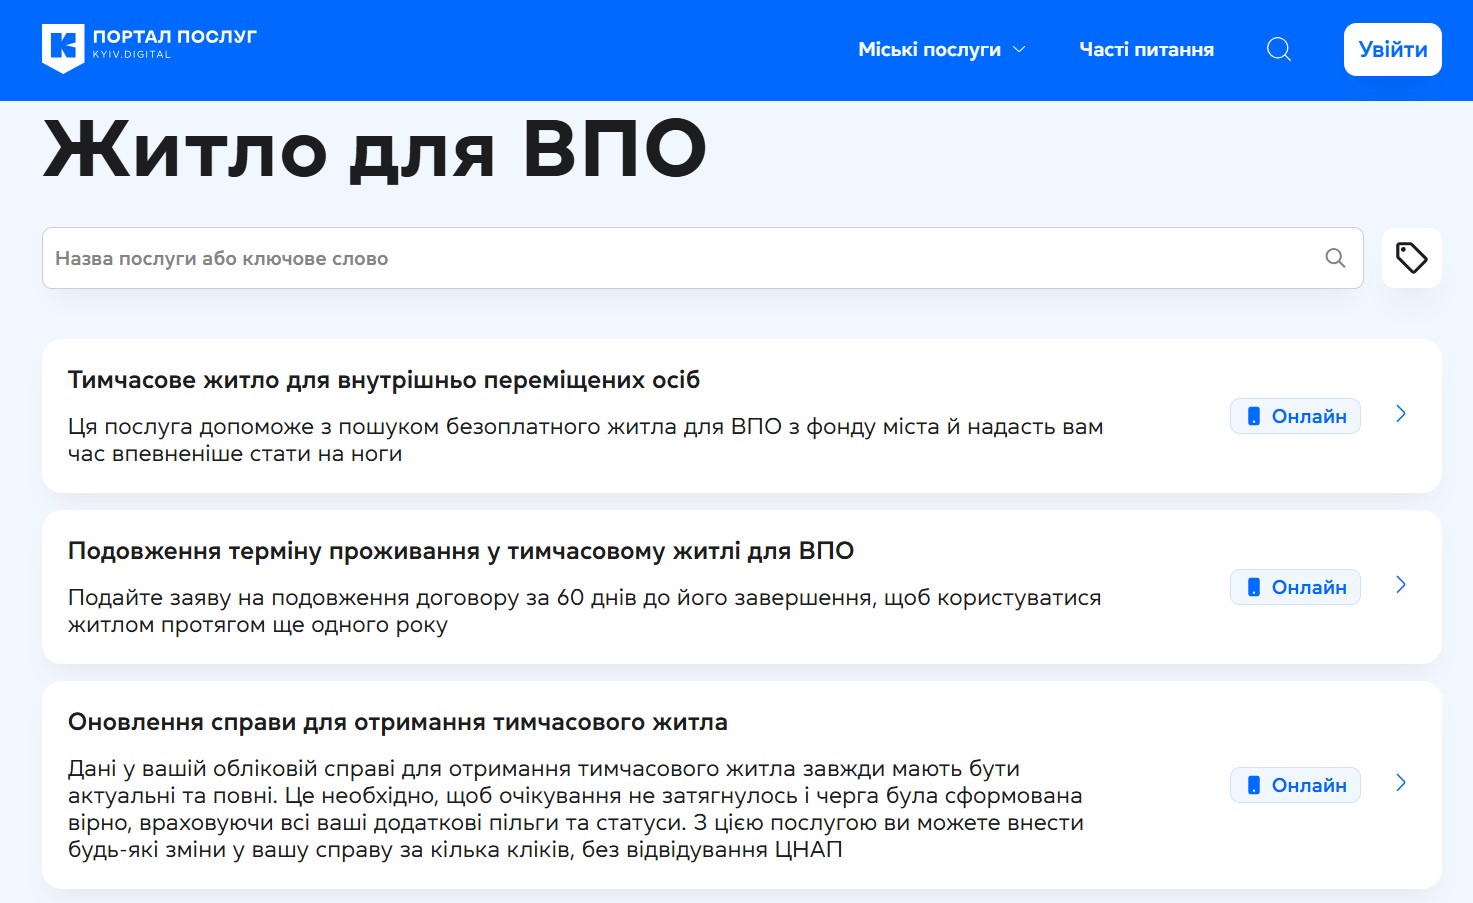Open Оновлення справи service via right arrow
The image size is (1473, 903).
[1400, 783]
